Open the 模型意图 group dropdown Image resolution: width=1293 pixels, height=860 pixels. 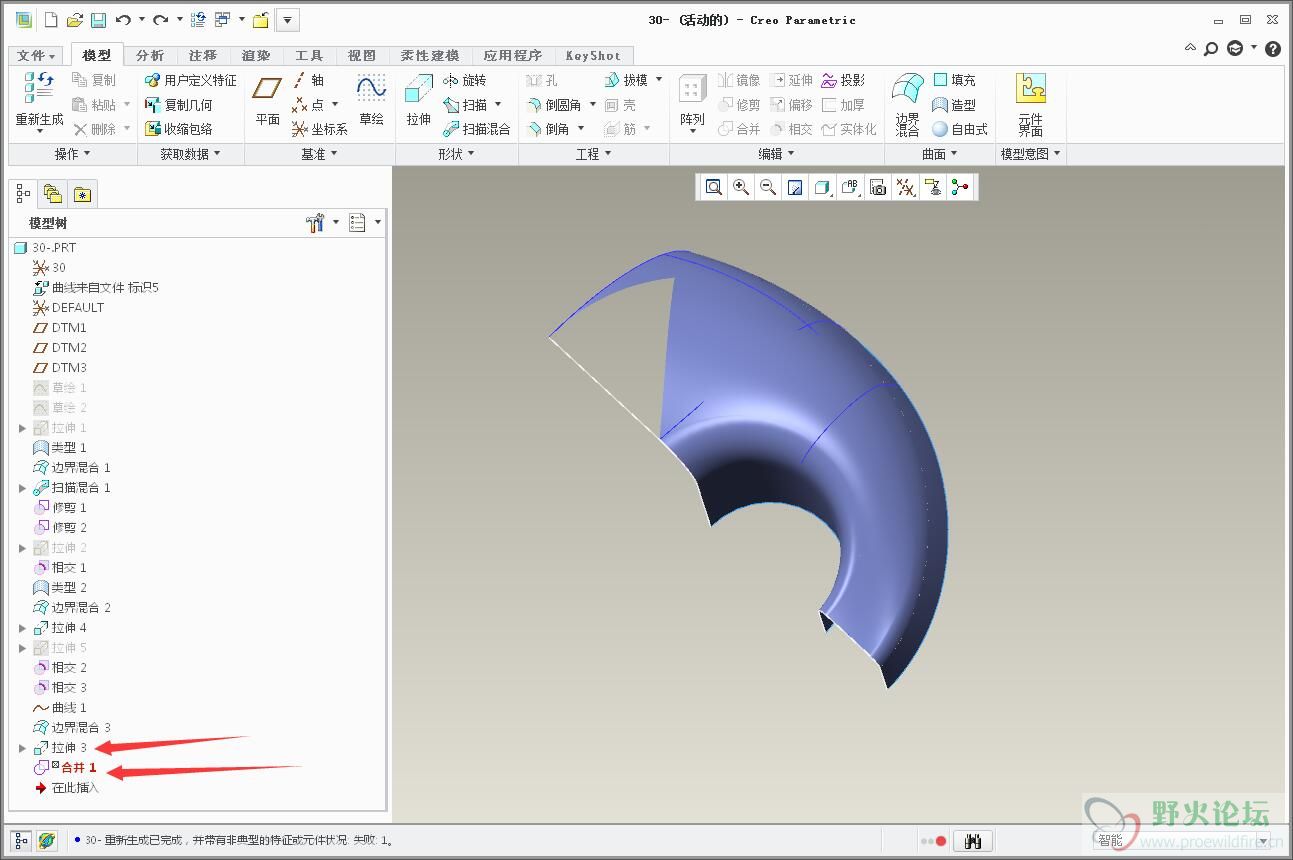click(1031, 154)
